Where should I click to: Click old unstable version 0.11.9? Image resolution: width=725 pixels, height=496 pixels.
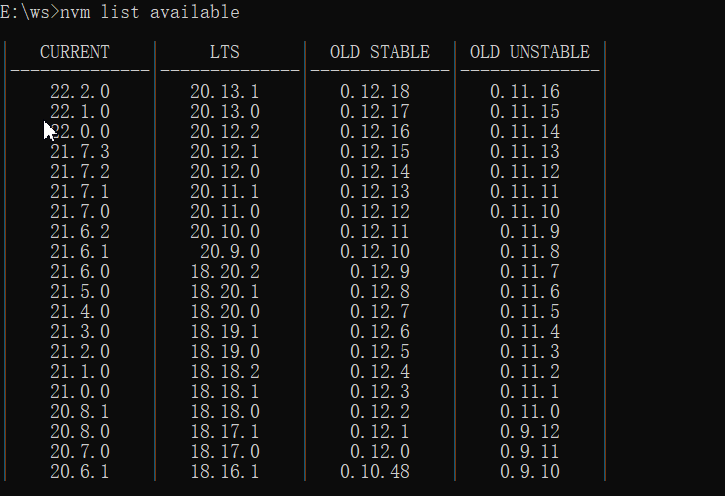click(x=530, y=232)
